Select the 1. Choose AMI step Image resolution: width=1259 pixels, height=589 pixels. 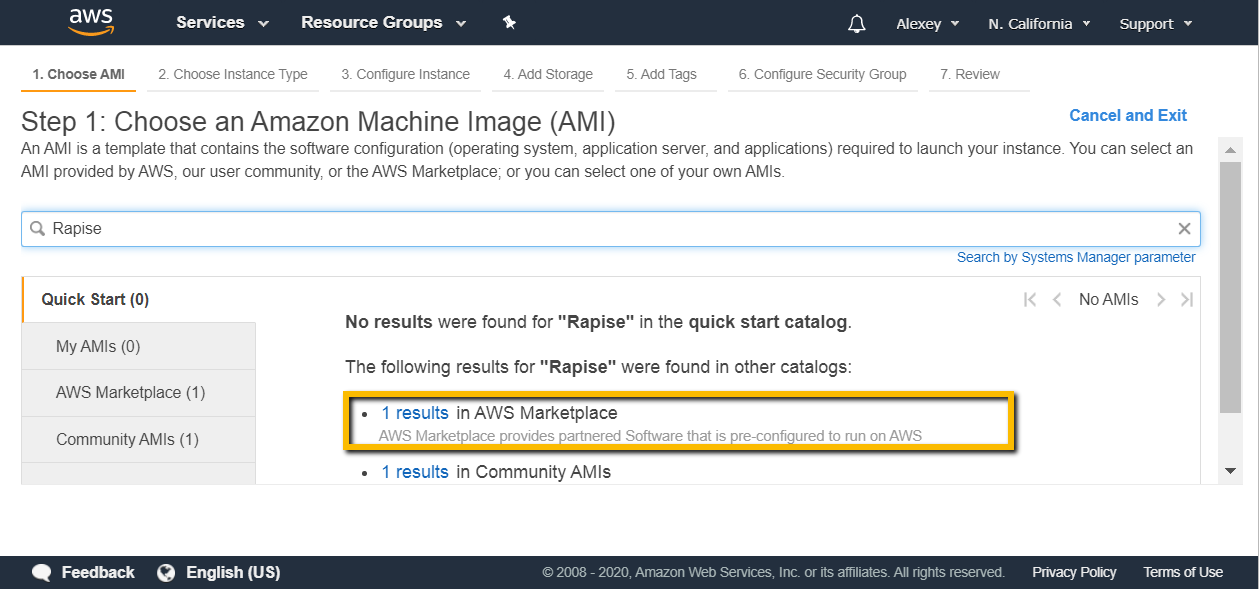point(79,74)
